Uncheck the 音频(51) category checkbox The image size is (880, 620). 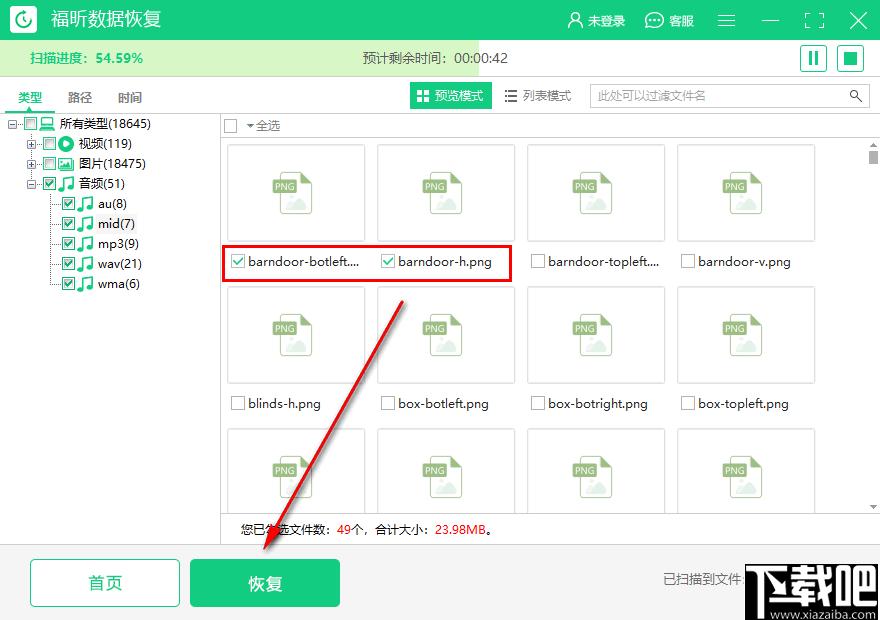coord(49,183)
